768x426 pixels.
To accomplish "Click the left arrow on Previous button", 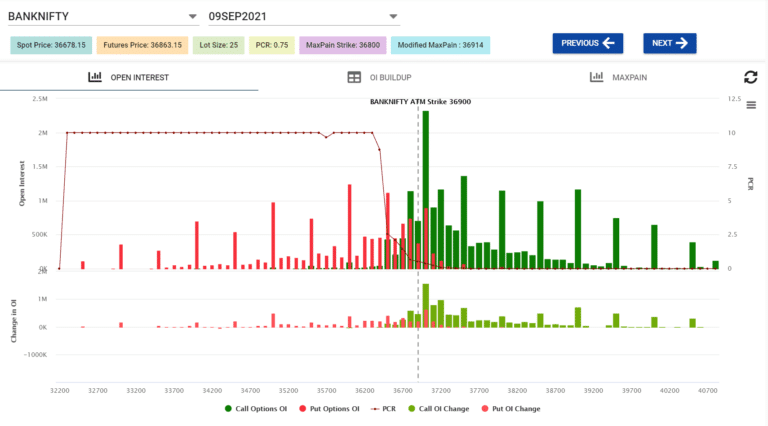I will pyautogui.click(x=609, y=43).
